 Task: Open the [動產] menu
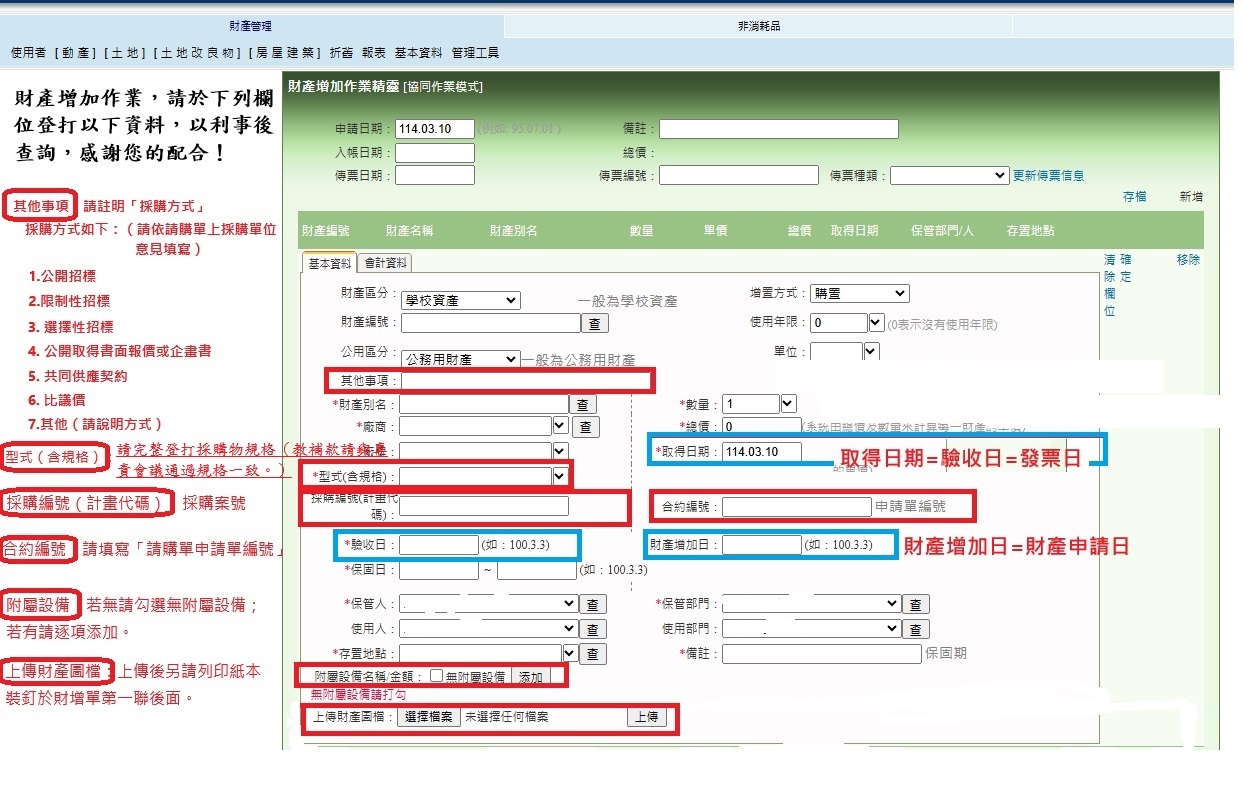coord(77,53)
